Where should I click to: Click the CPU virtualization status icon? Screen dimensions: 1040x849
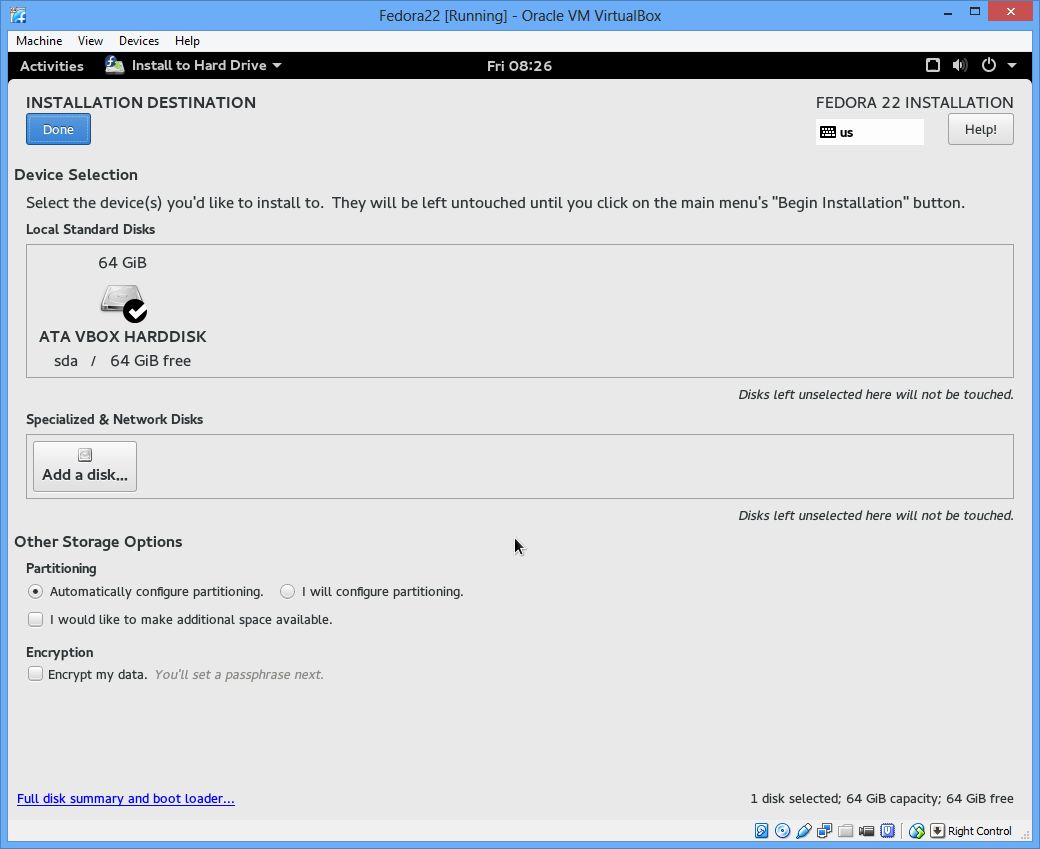coord(887,830)
